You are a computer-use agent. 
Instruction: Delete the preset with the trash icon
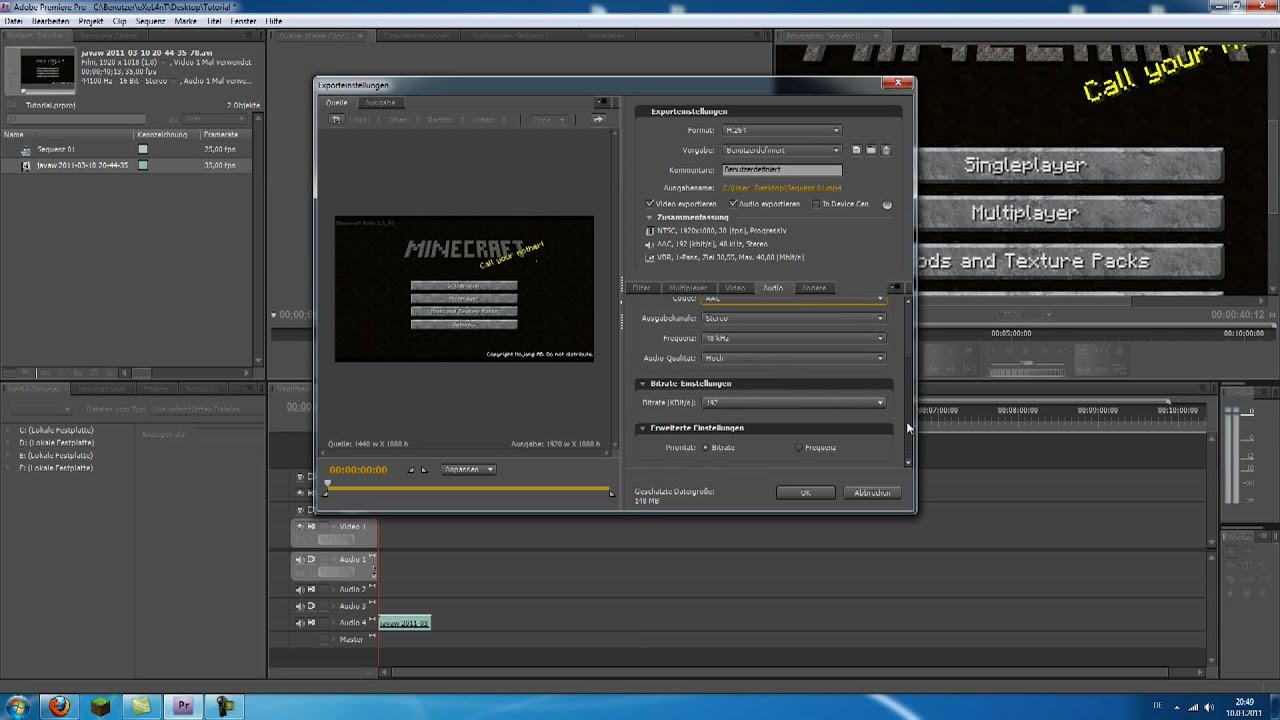(886, 150)
